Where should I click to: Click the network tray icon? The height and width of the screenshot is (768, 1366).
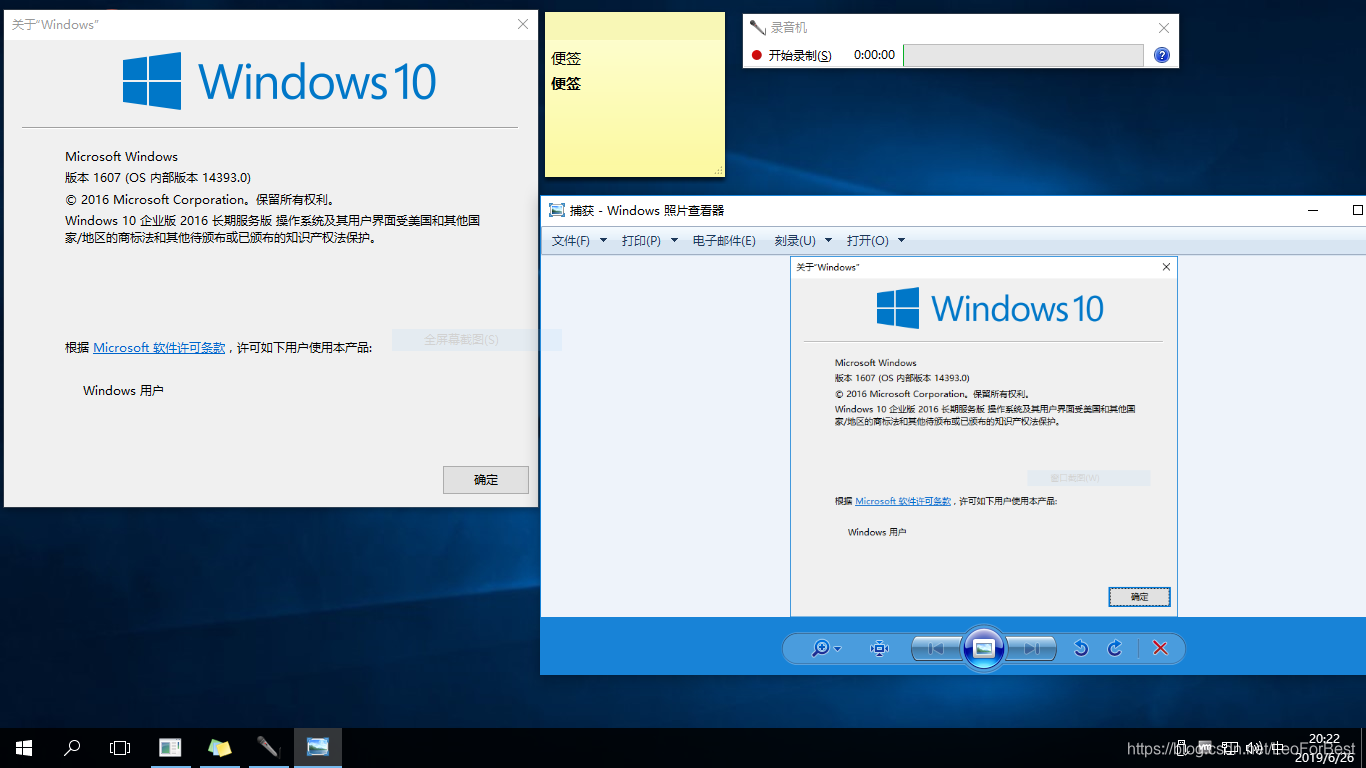tap(1230, 748)
